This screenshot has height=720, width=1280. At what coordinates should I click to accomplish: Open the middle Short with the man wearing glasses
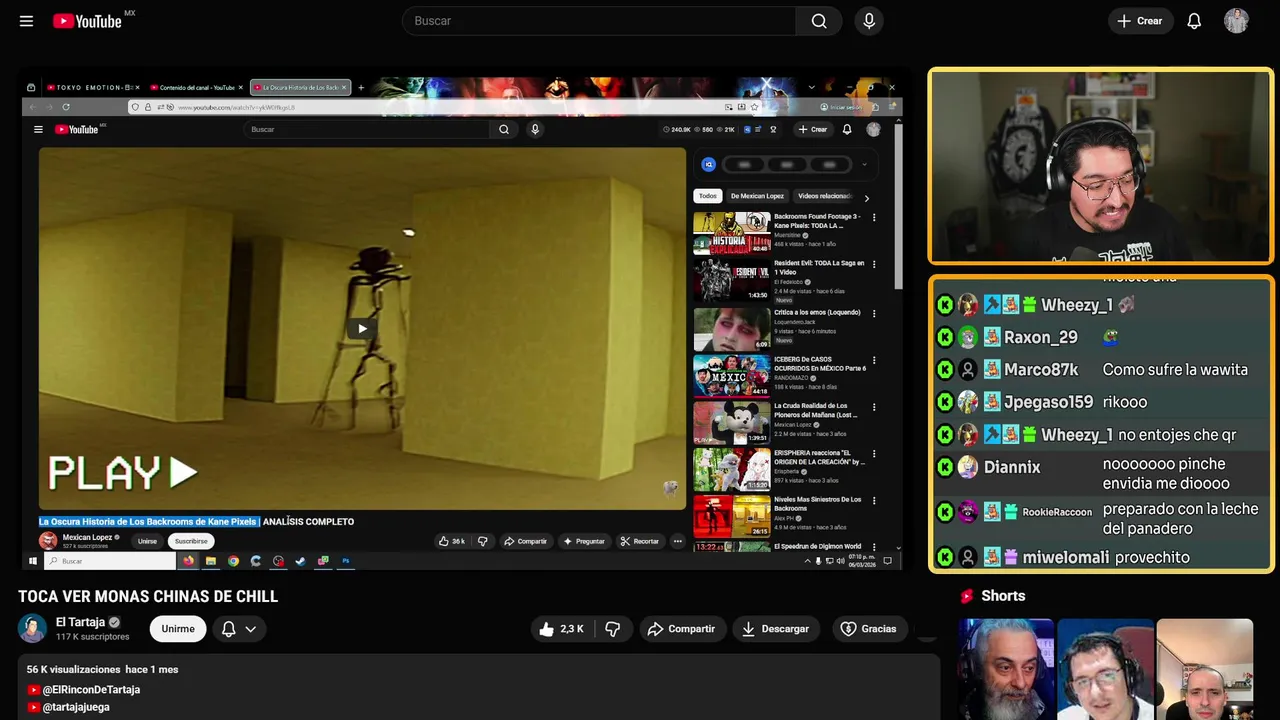(x=1105, y=669)
